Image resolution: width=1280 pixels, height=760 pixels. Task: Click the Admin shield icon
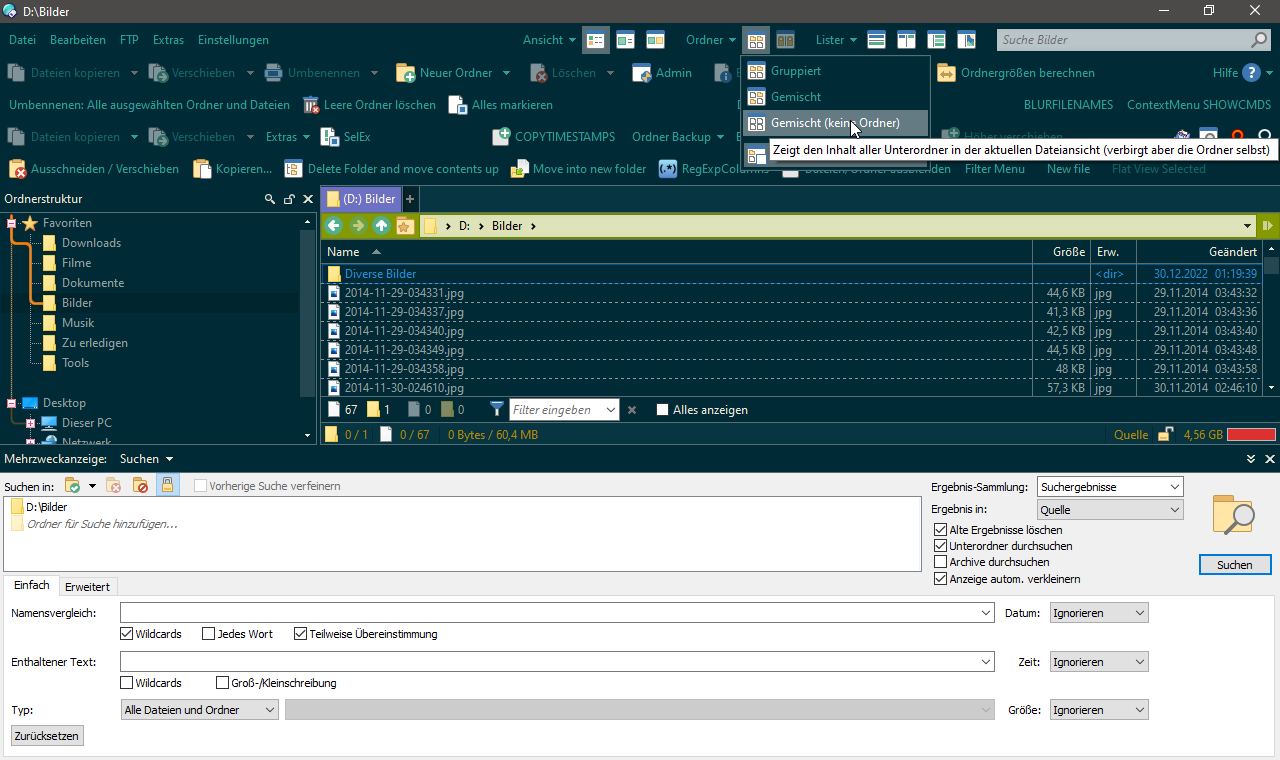pyautogui.click(x=642, y=73)
